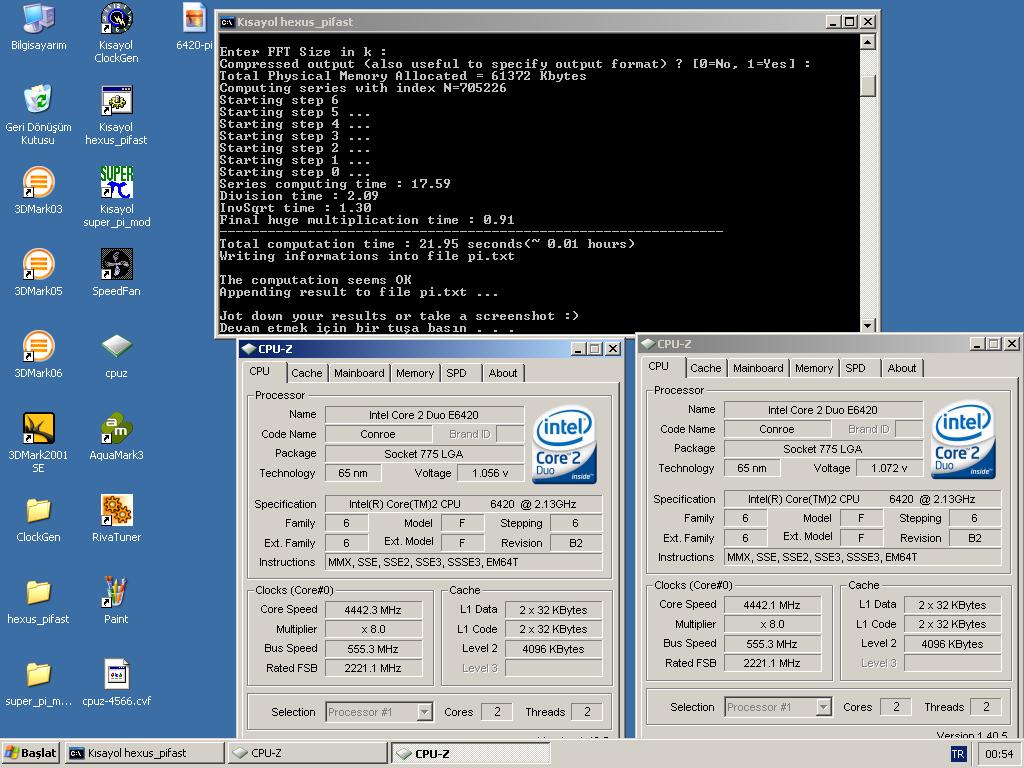
Task: Select the 3DMark06 desktop shortcut
Action: point(39,355)
